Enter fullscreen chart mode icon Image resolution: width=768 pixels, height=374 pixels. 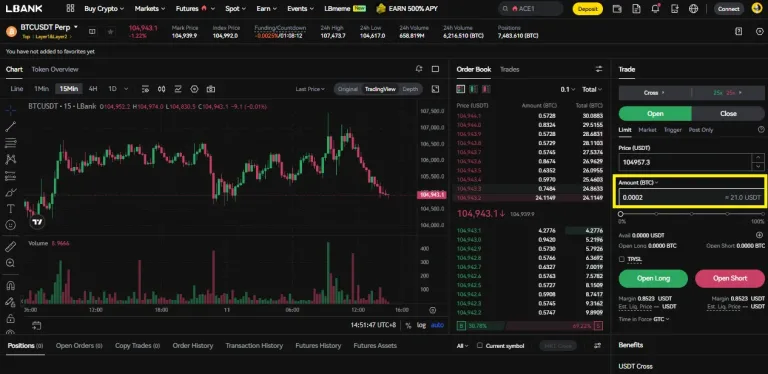pyautogui.click(x=435, y=89)
